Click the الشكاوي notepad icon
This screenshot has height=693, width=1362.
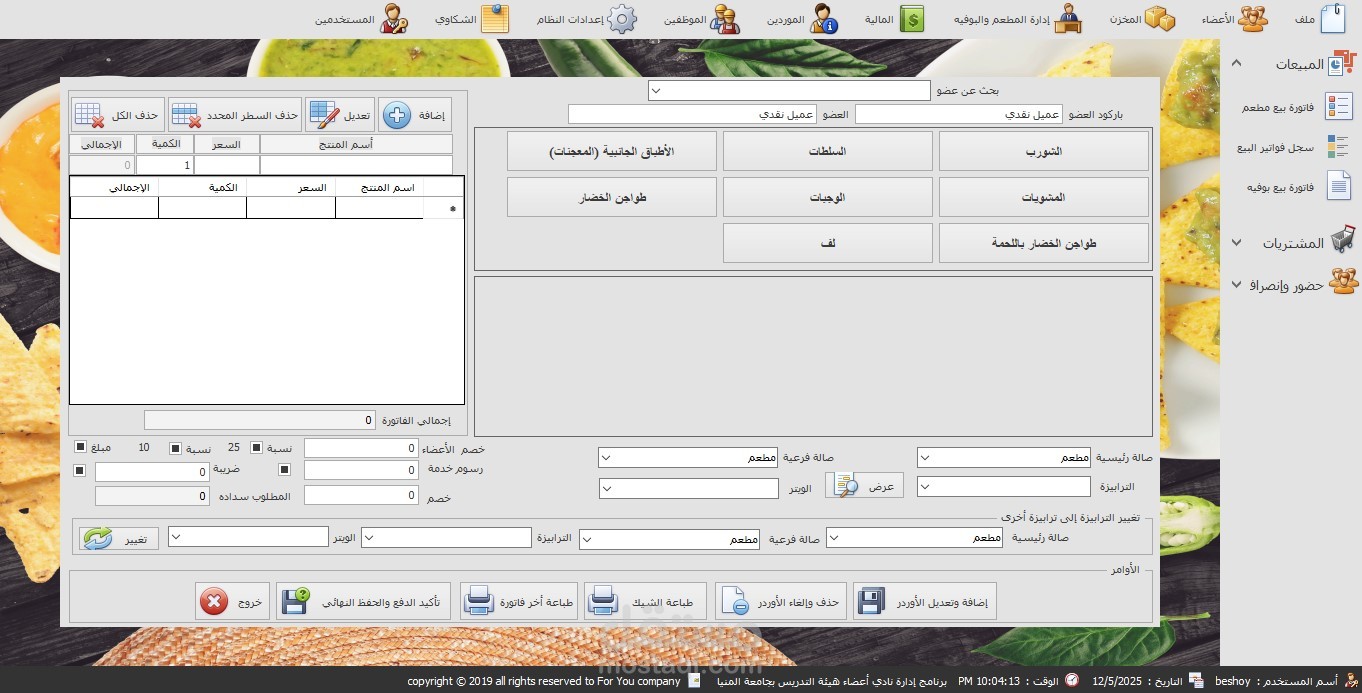point(495,19)
